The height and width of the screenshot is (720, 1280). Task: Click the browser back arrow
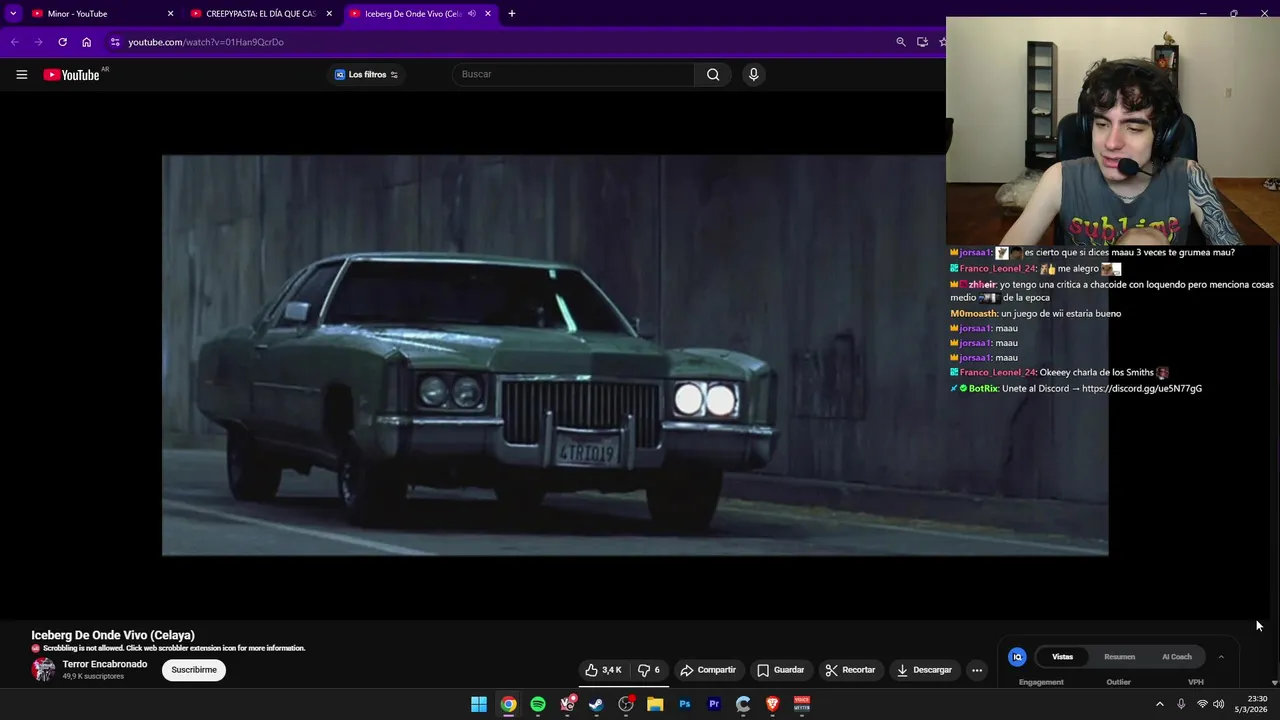(14, 42)
